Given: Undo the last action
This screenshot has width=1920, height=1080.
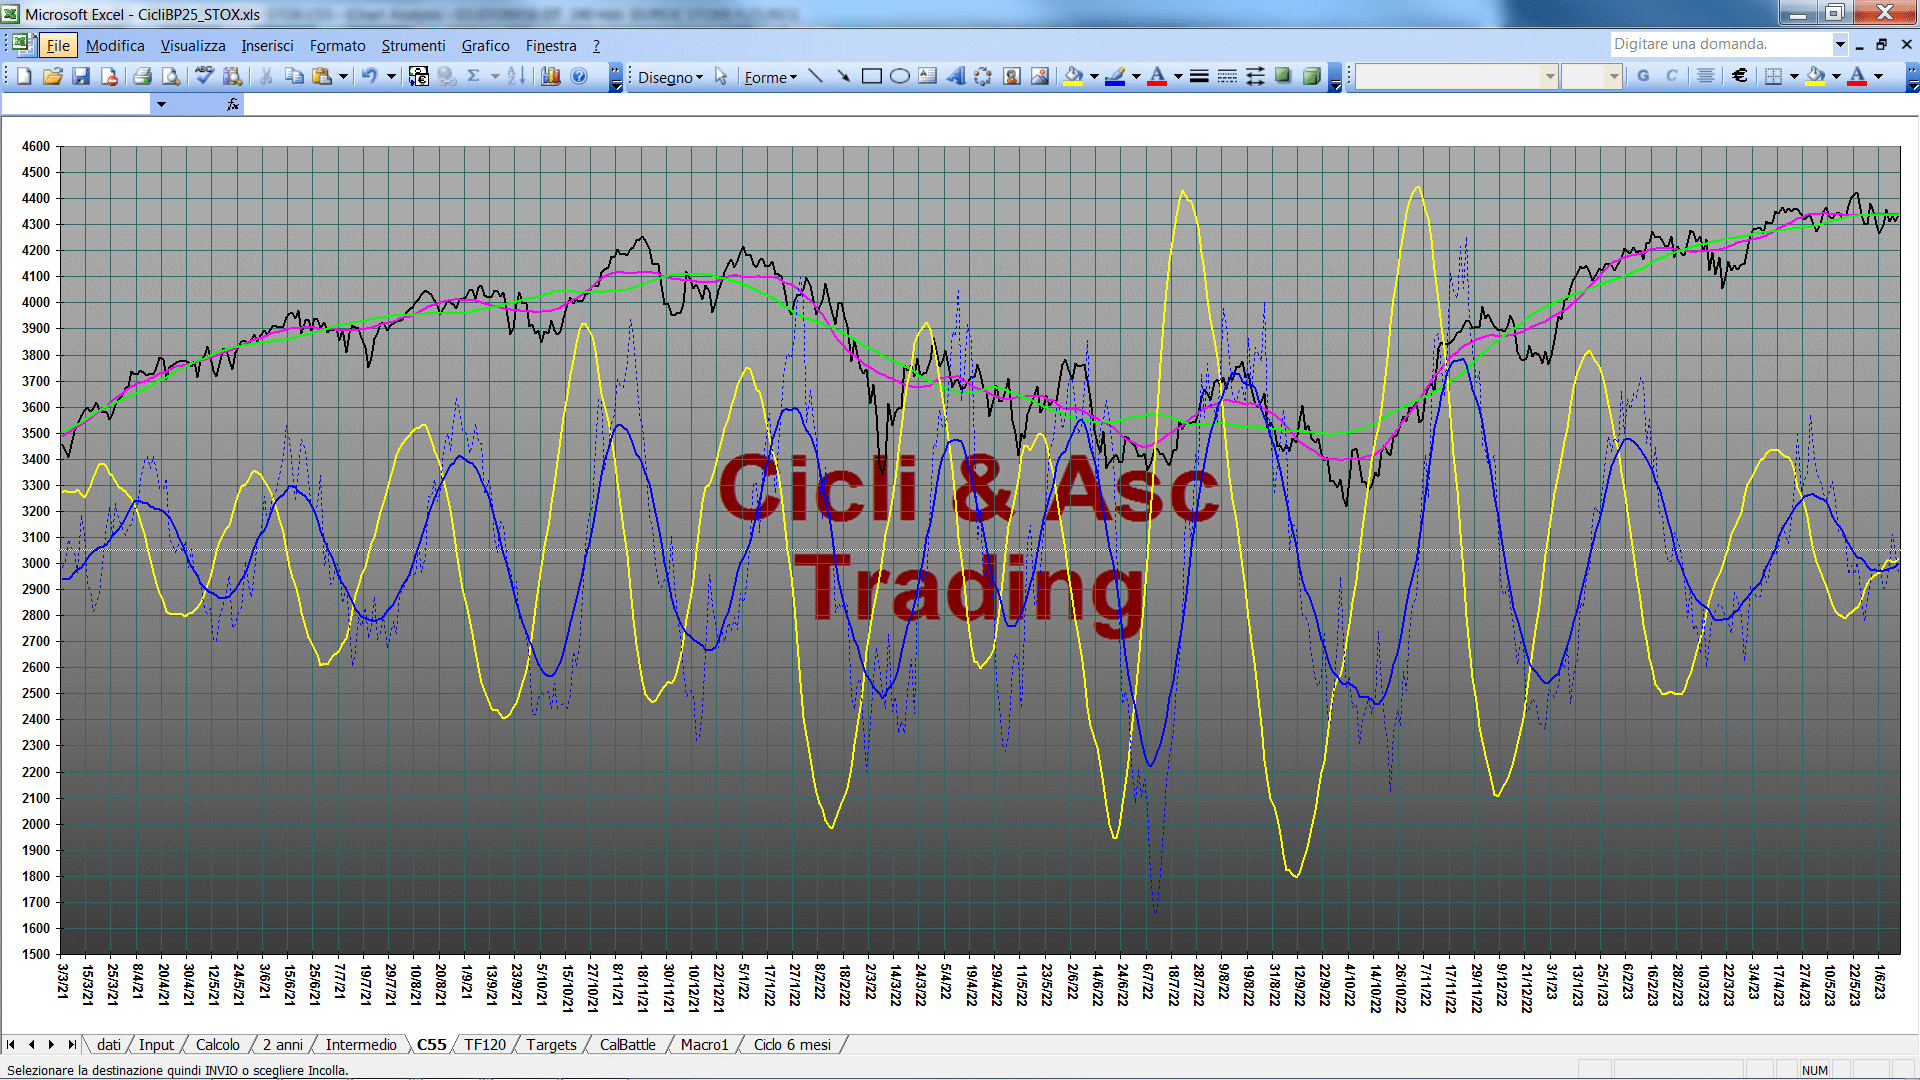Looking at the screenshot, I should click(370, 76).
